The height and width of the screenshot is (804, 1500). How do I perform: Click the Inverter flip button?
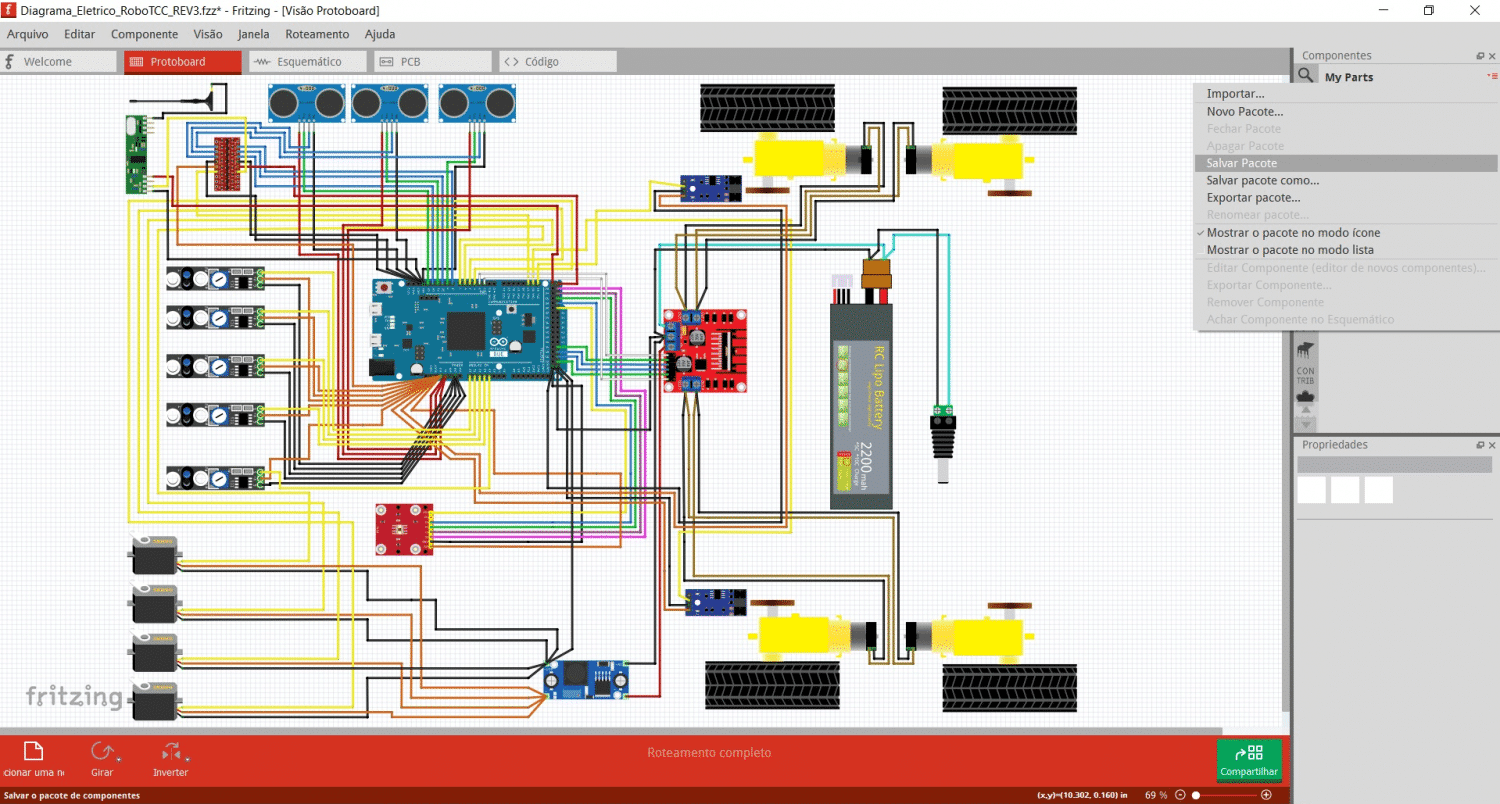(170, 757)
